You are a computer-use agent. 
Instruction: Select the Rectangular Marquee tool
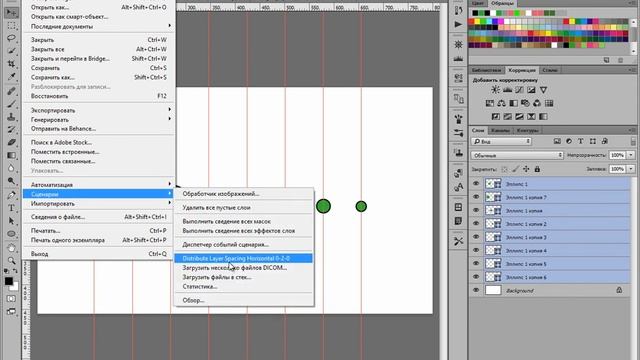coord(11,26)
